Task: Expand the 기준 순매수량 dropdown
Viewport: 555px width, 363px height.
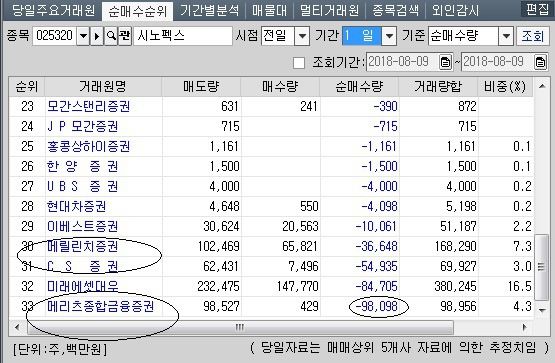Action: [x=506, y=36]
